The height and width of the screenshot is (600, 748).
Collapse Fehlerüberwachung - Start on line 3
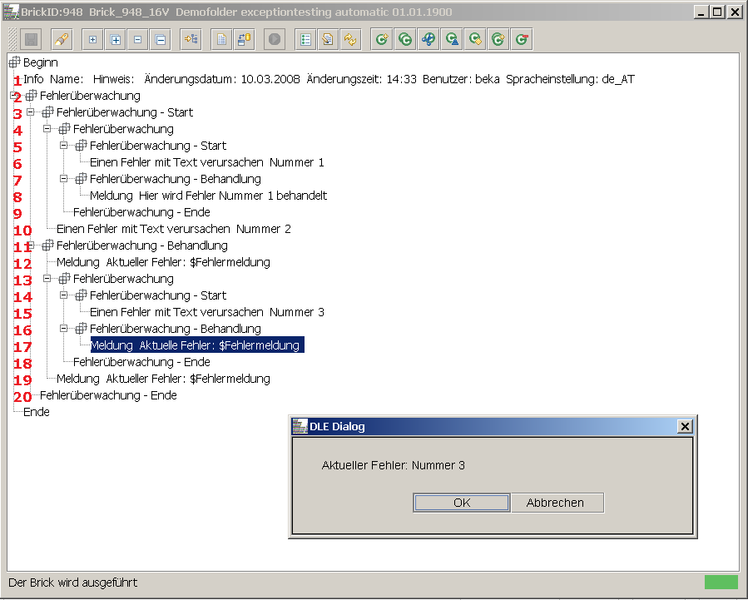pyautogui.click(x=31, y=112)
